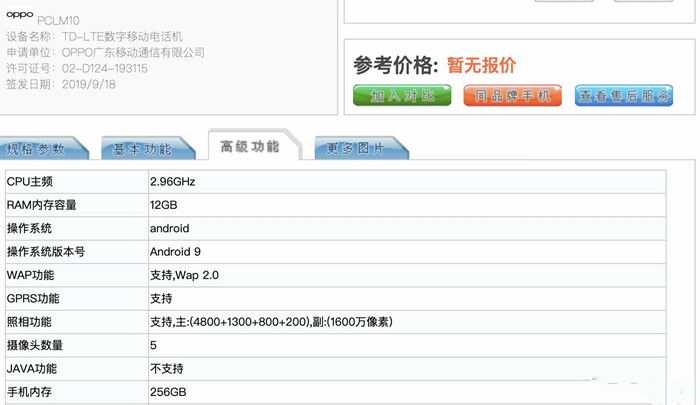Select the 2.96GHz CPU value cell

click(172, 182)
